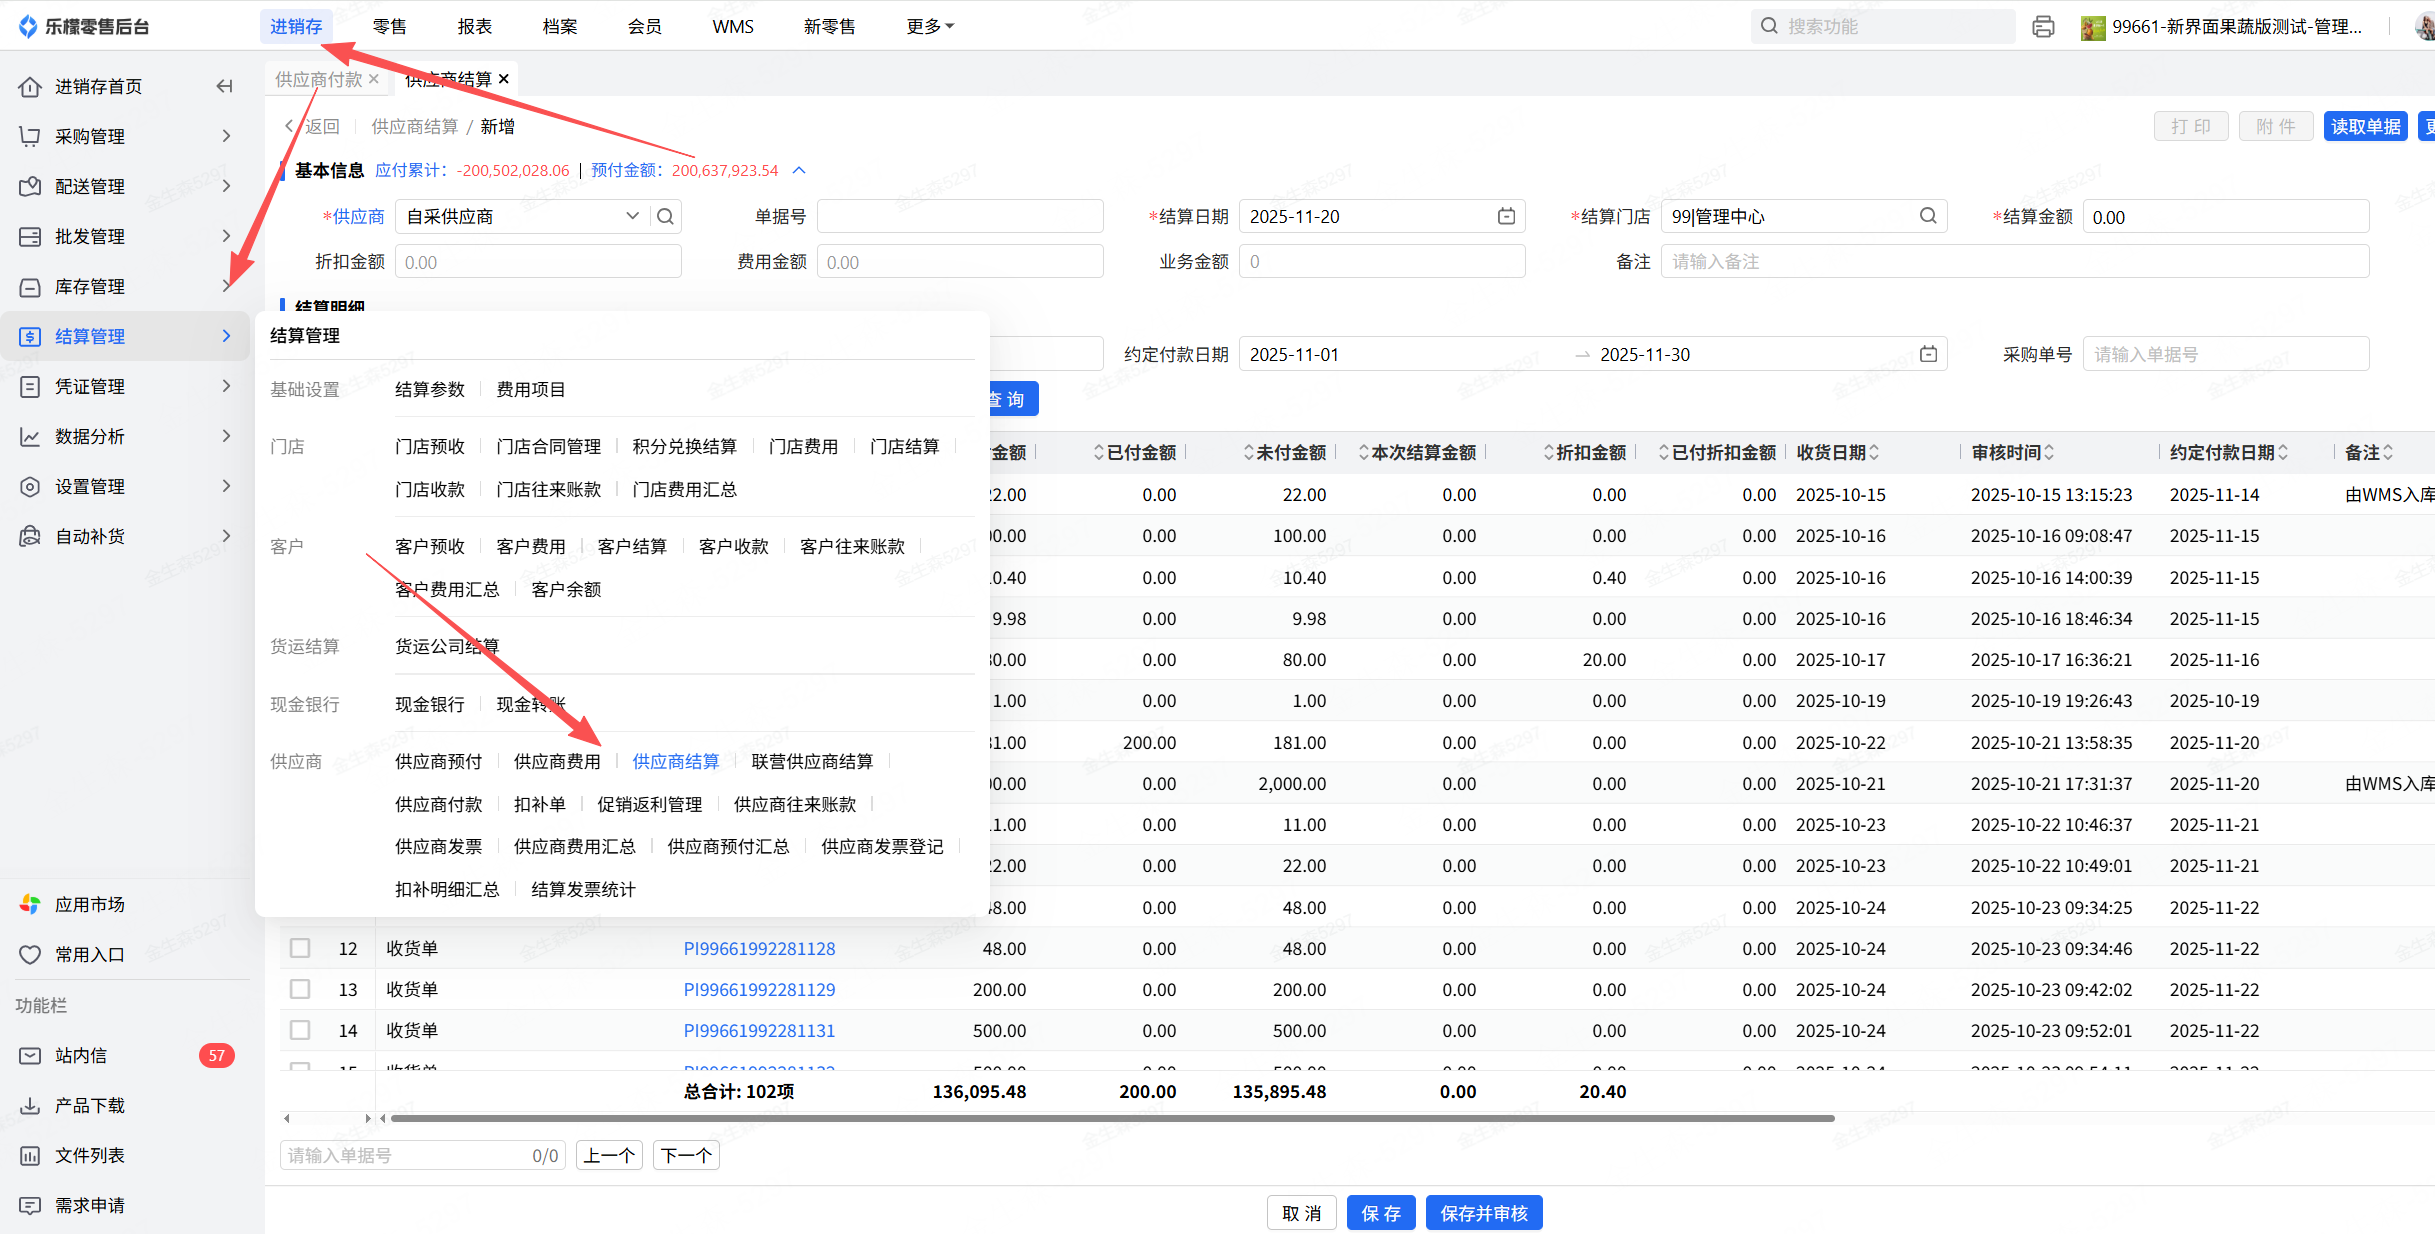2435x1234 pixels.
Task: Click the 保存并审核 button
Action: pyautogui.click(x=1484, y=1213)
